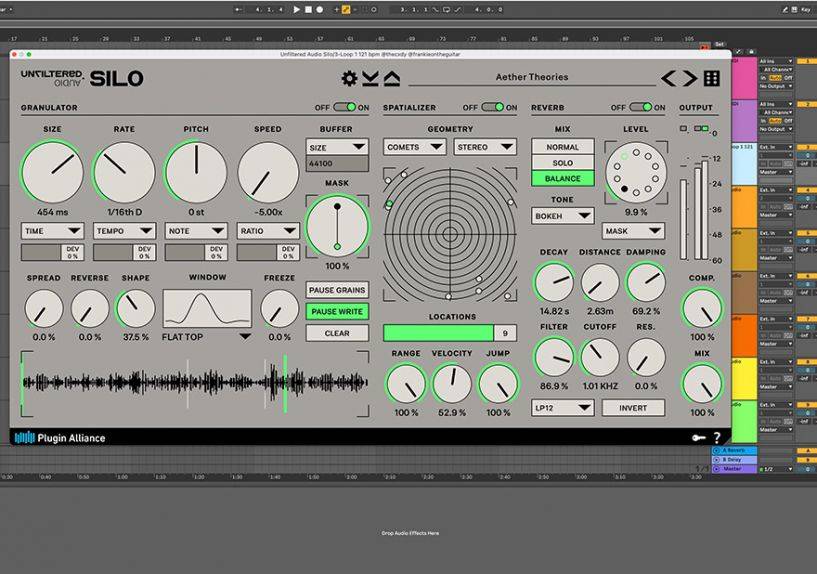Toggle the Reverb on/off switch
This screenshot has width=817, height=574.
point(640,107)
